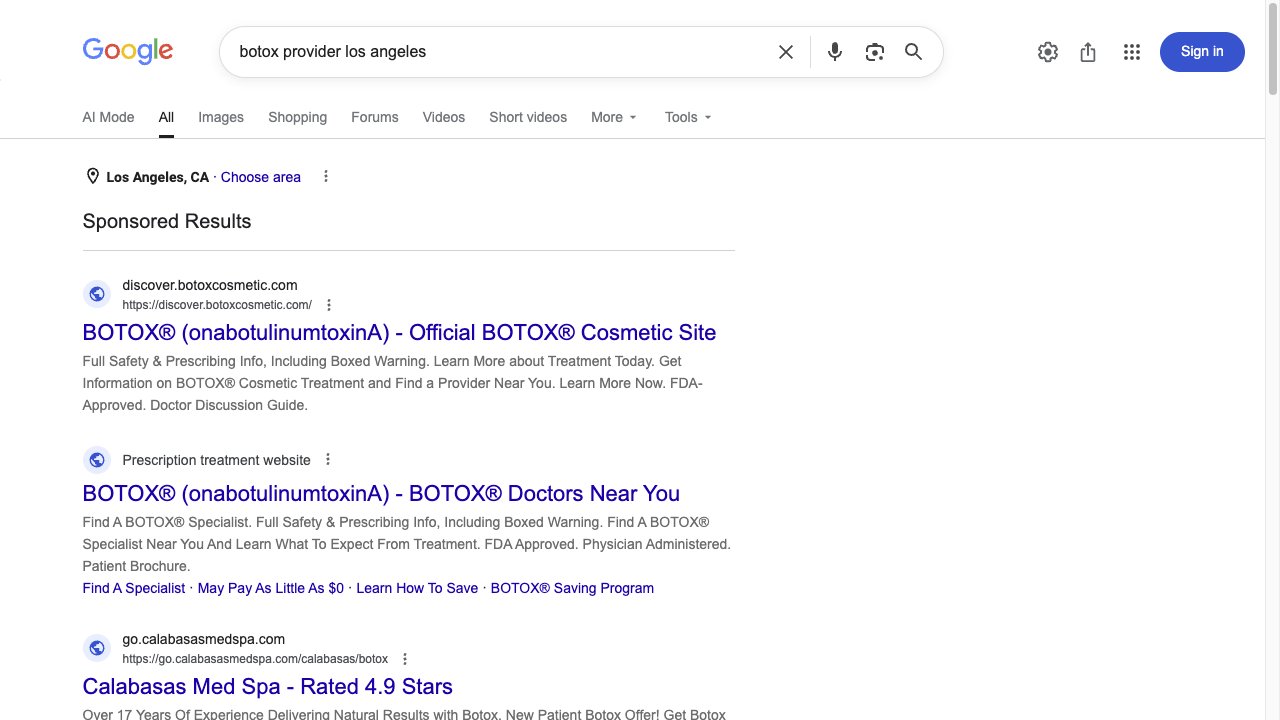Click go.calabasasmedspa.com/calabasas/botox URL text
The width and height of the screenshot is (1280, 720).
[255, 659]
